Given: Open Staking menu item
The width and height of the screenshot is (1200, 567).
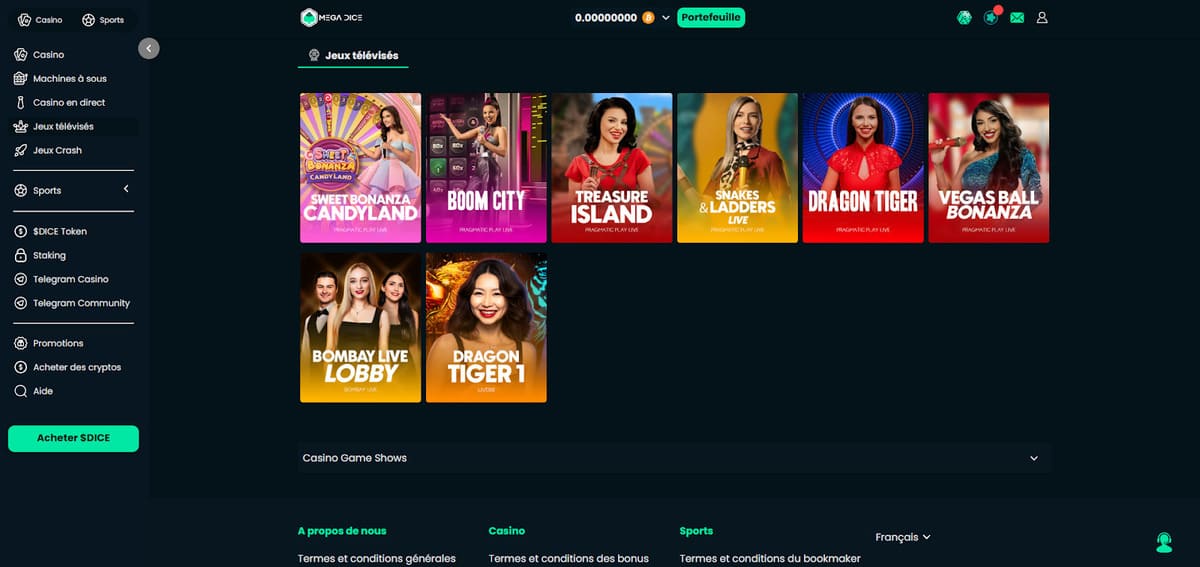Looking at the screenshot, I should pyautogui.click(x=49, y=256).
